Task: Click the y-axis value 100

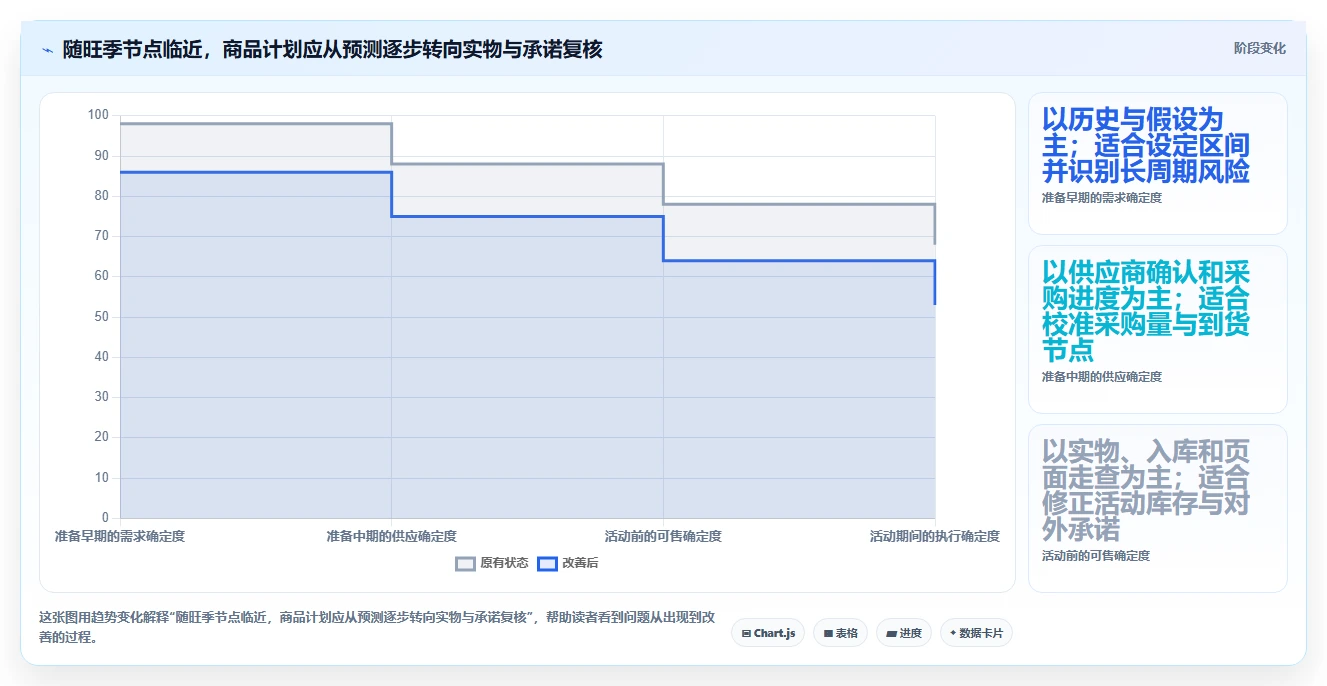Action: click(98, 115)
